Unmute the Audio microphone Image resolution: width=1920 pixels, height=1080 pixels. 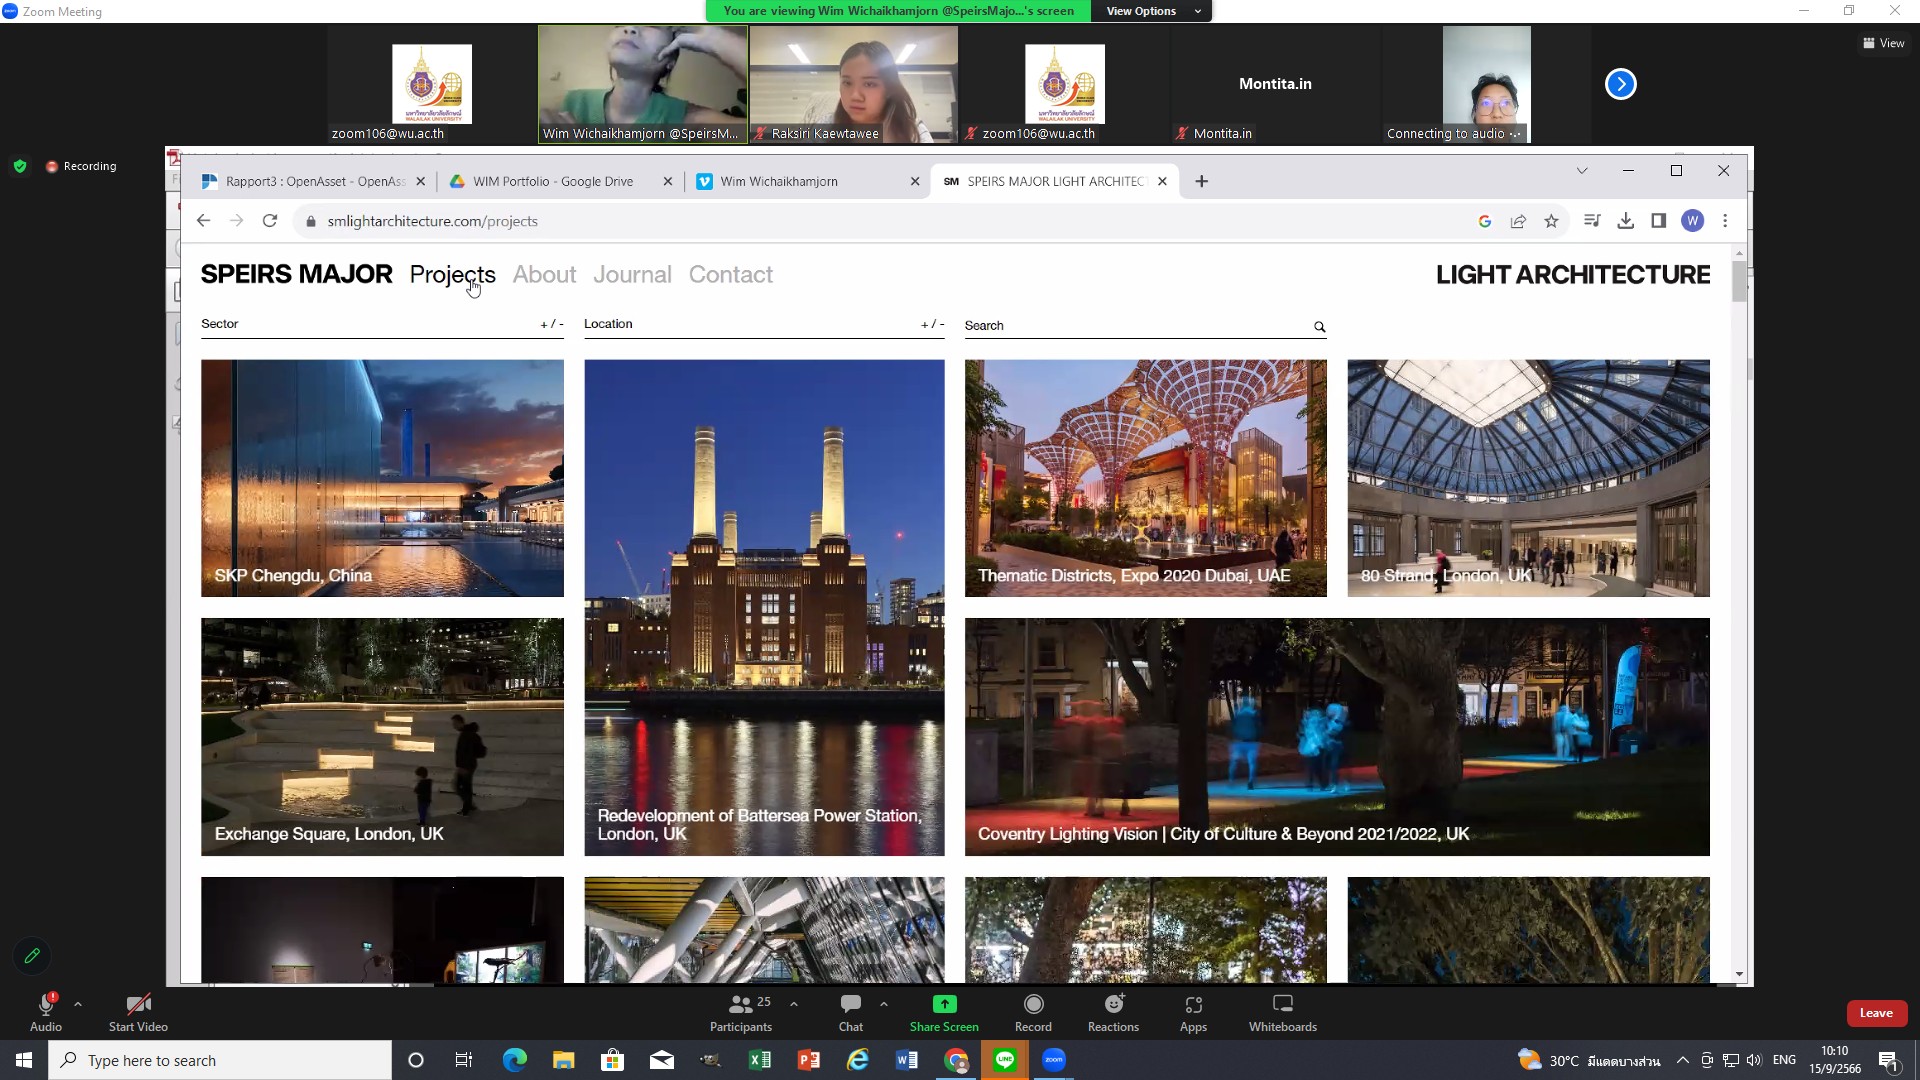(45, 1005)
